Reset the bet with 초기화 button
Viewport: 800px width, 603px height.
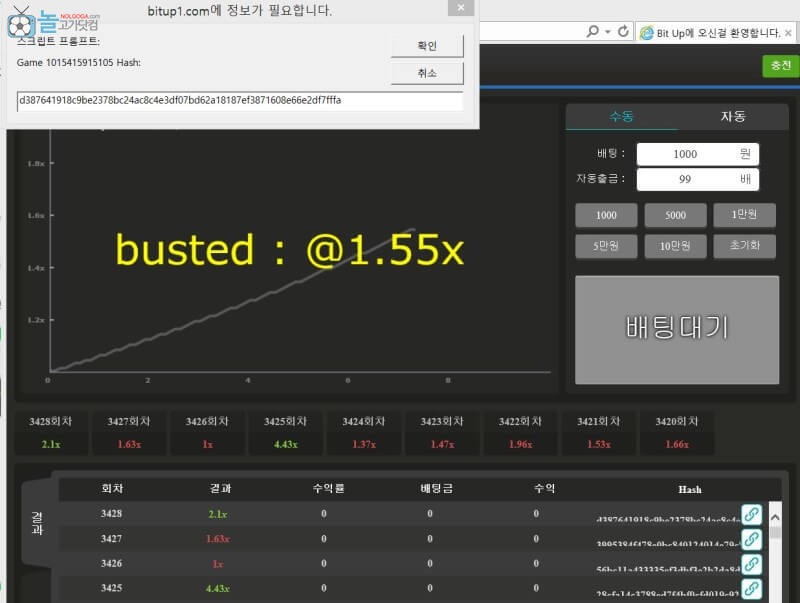pyautogui.click(x=745, y=247)
